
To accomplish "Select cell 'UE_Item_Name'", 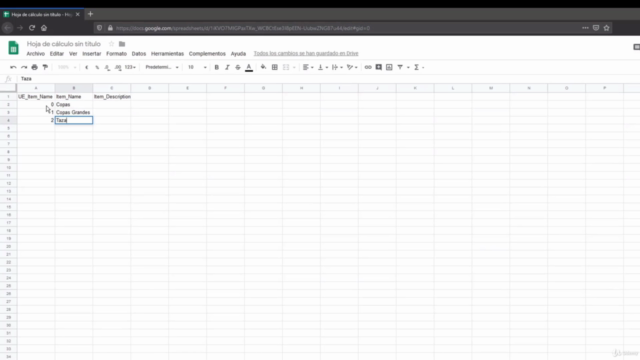I will point(36,97).
